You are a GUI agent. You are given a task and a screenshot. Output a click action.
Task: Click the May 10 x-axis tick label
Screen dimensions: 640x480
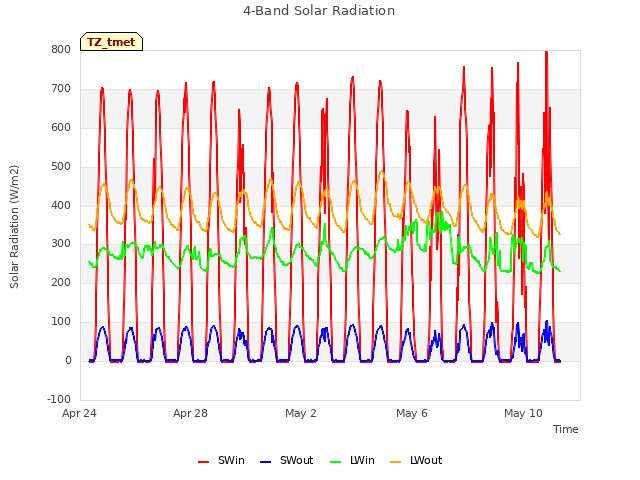523,413
